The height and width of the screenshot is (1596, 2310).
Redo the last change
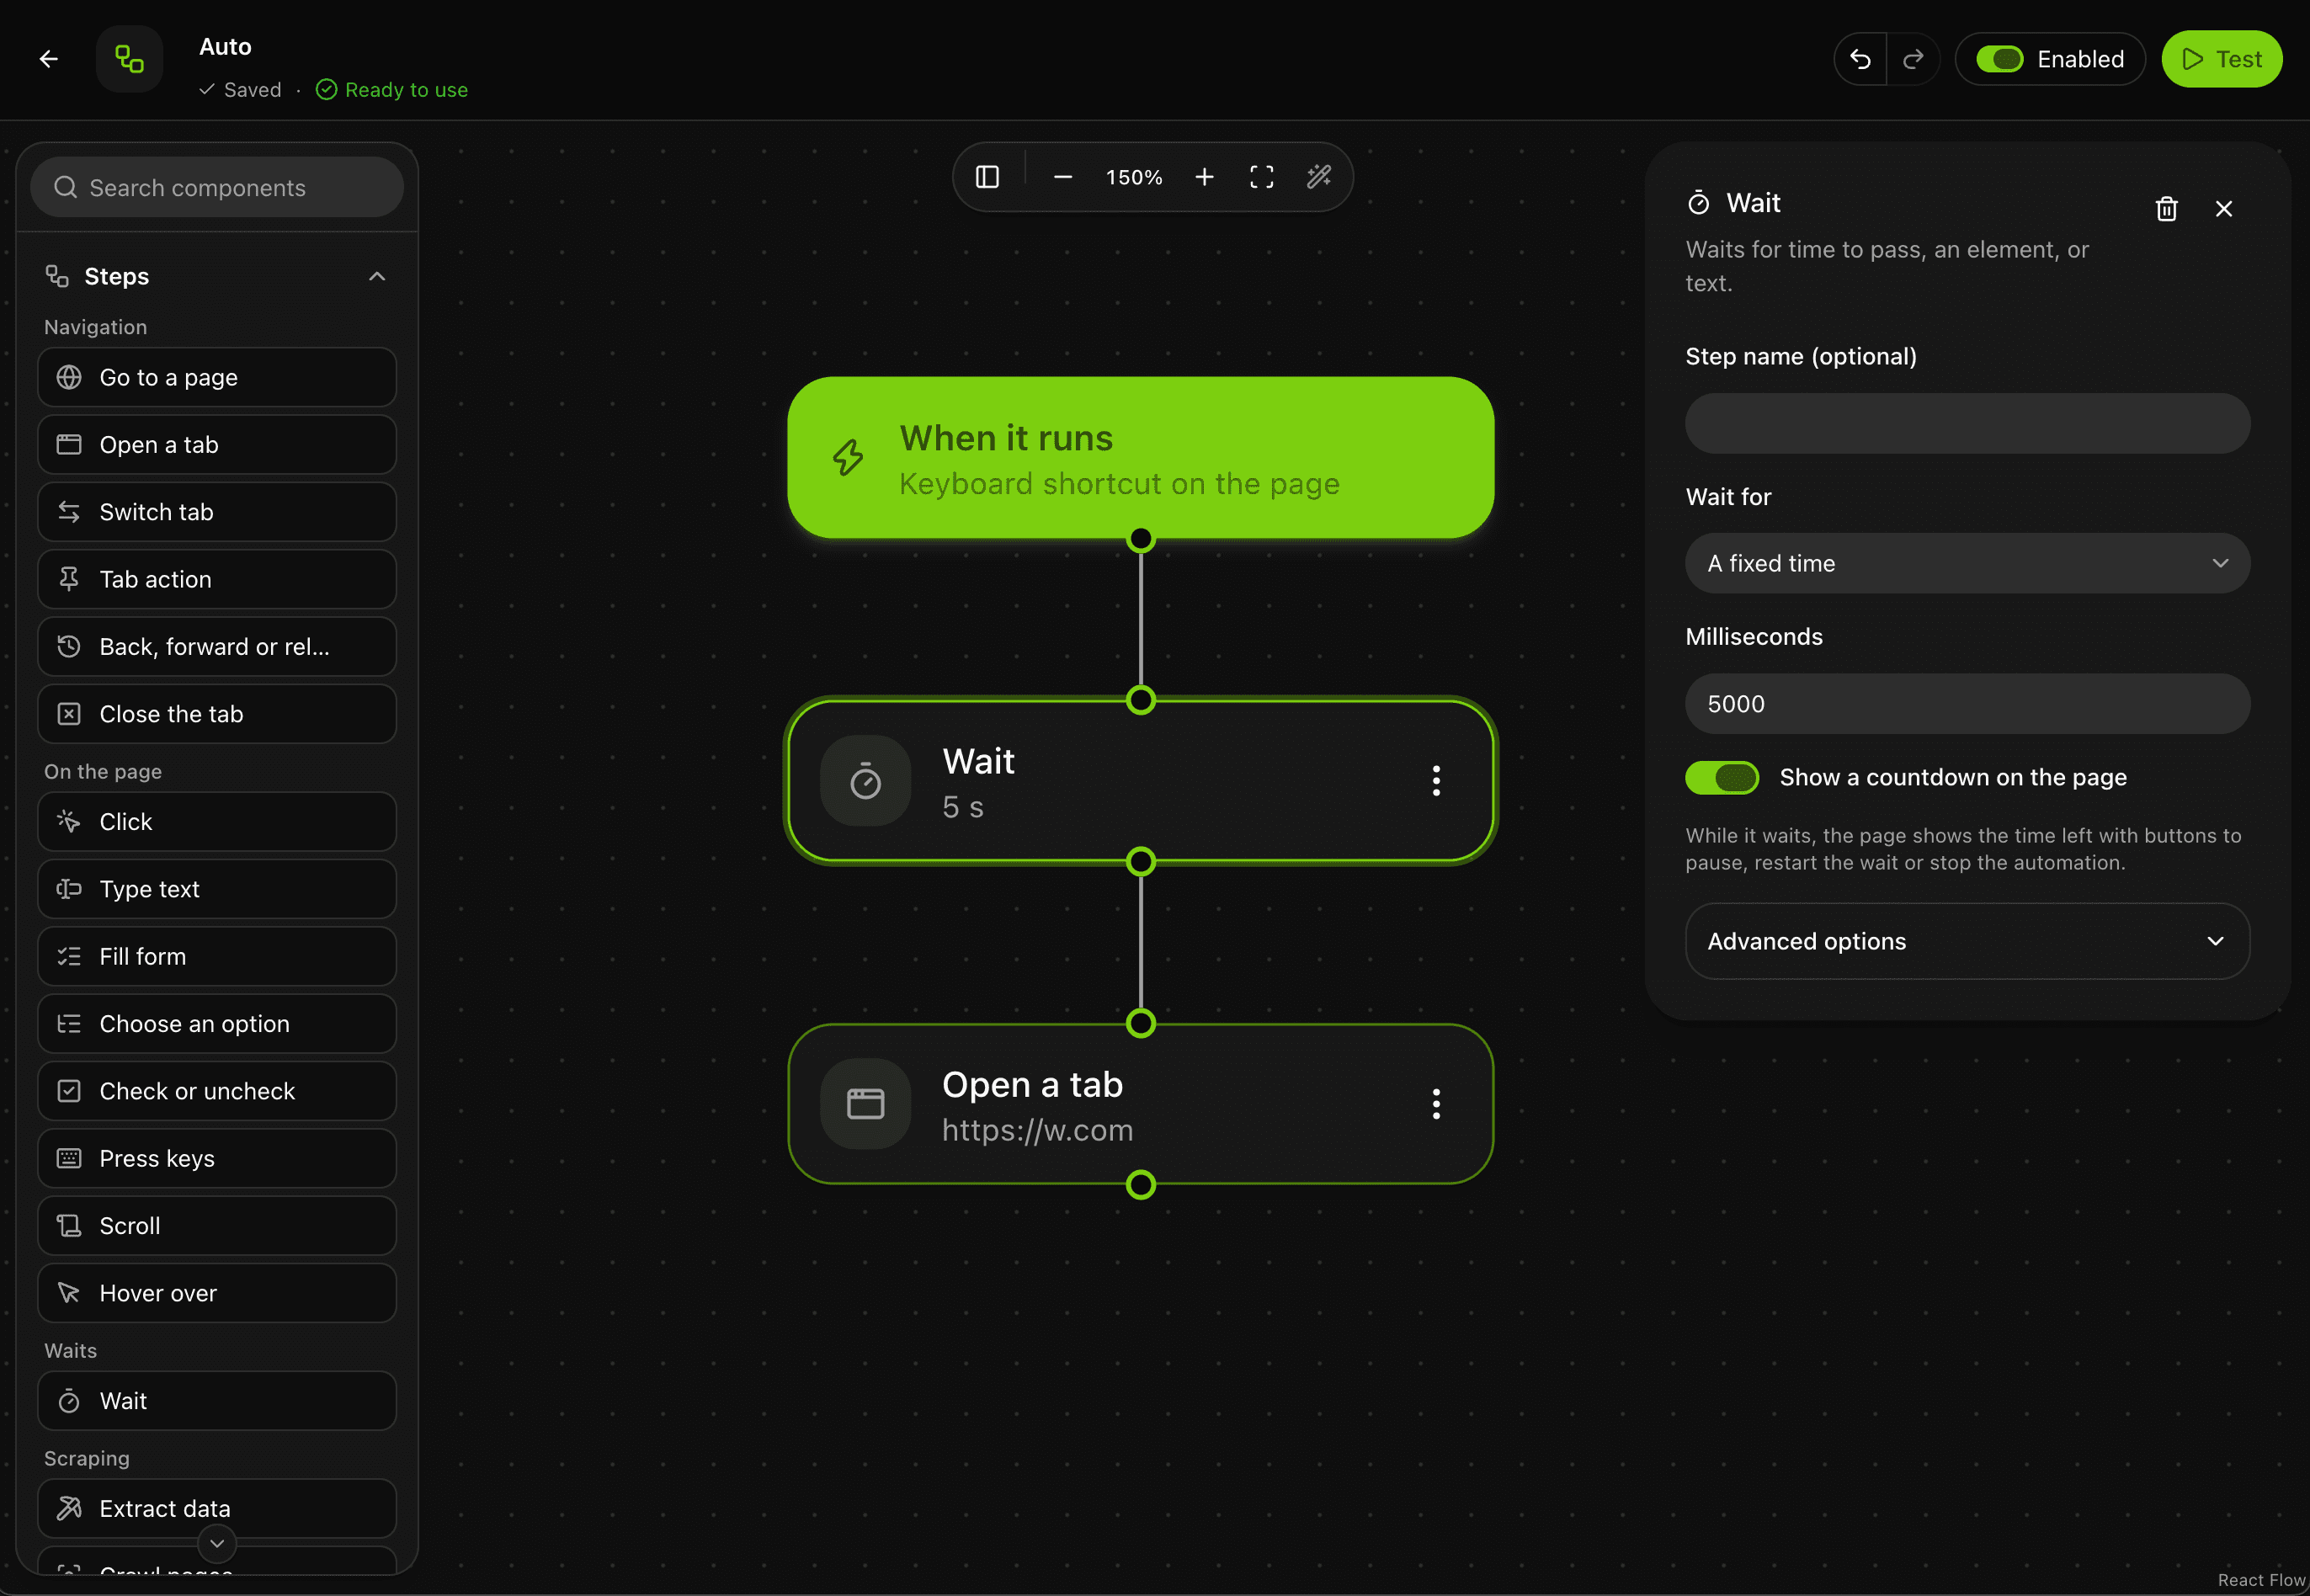[x=1913, y=59]
